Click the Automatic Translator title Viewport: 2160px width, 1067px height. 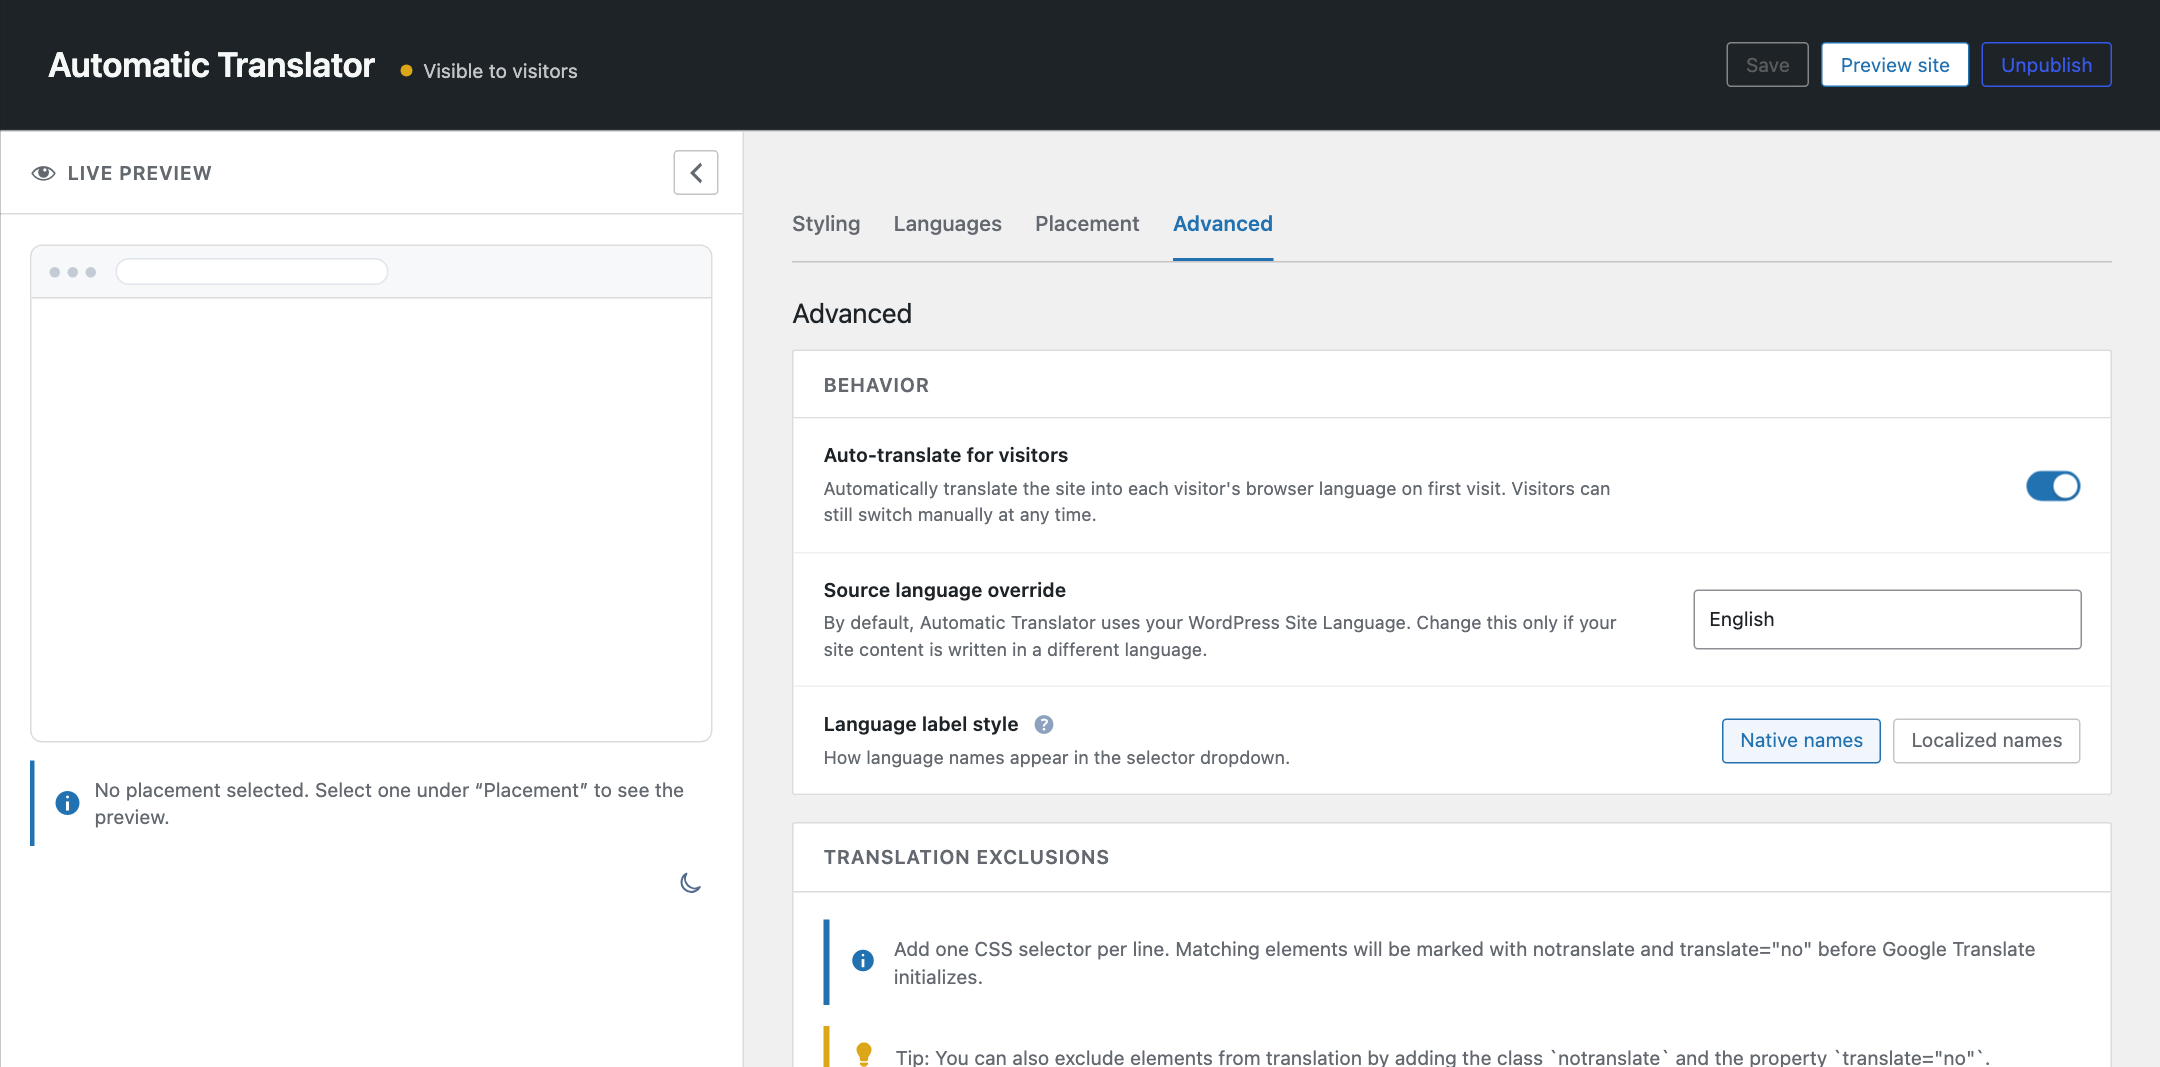click(x=211, y=65)
